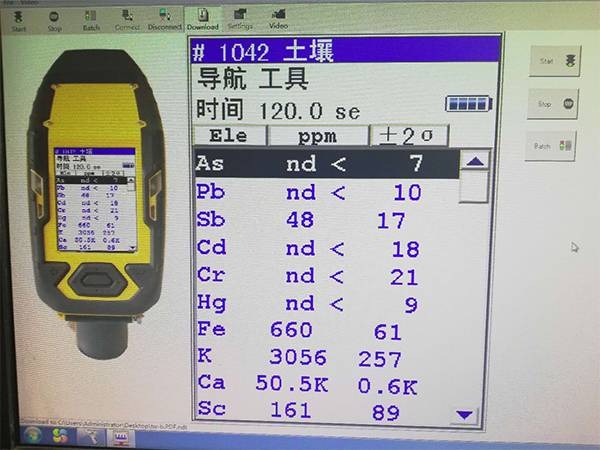Screen dimensions: 600x450
Task: Click the analyzer device's small screen
Action: pos(95,200)
